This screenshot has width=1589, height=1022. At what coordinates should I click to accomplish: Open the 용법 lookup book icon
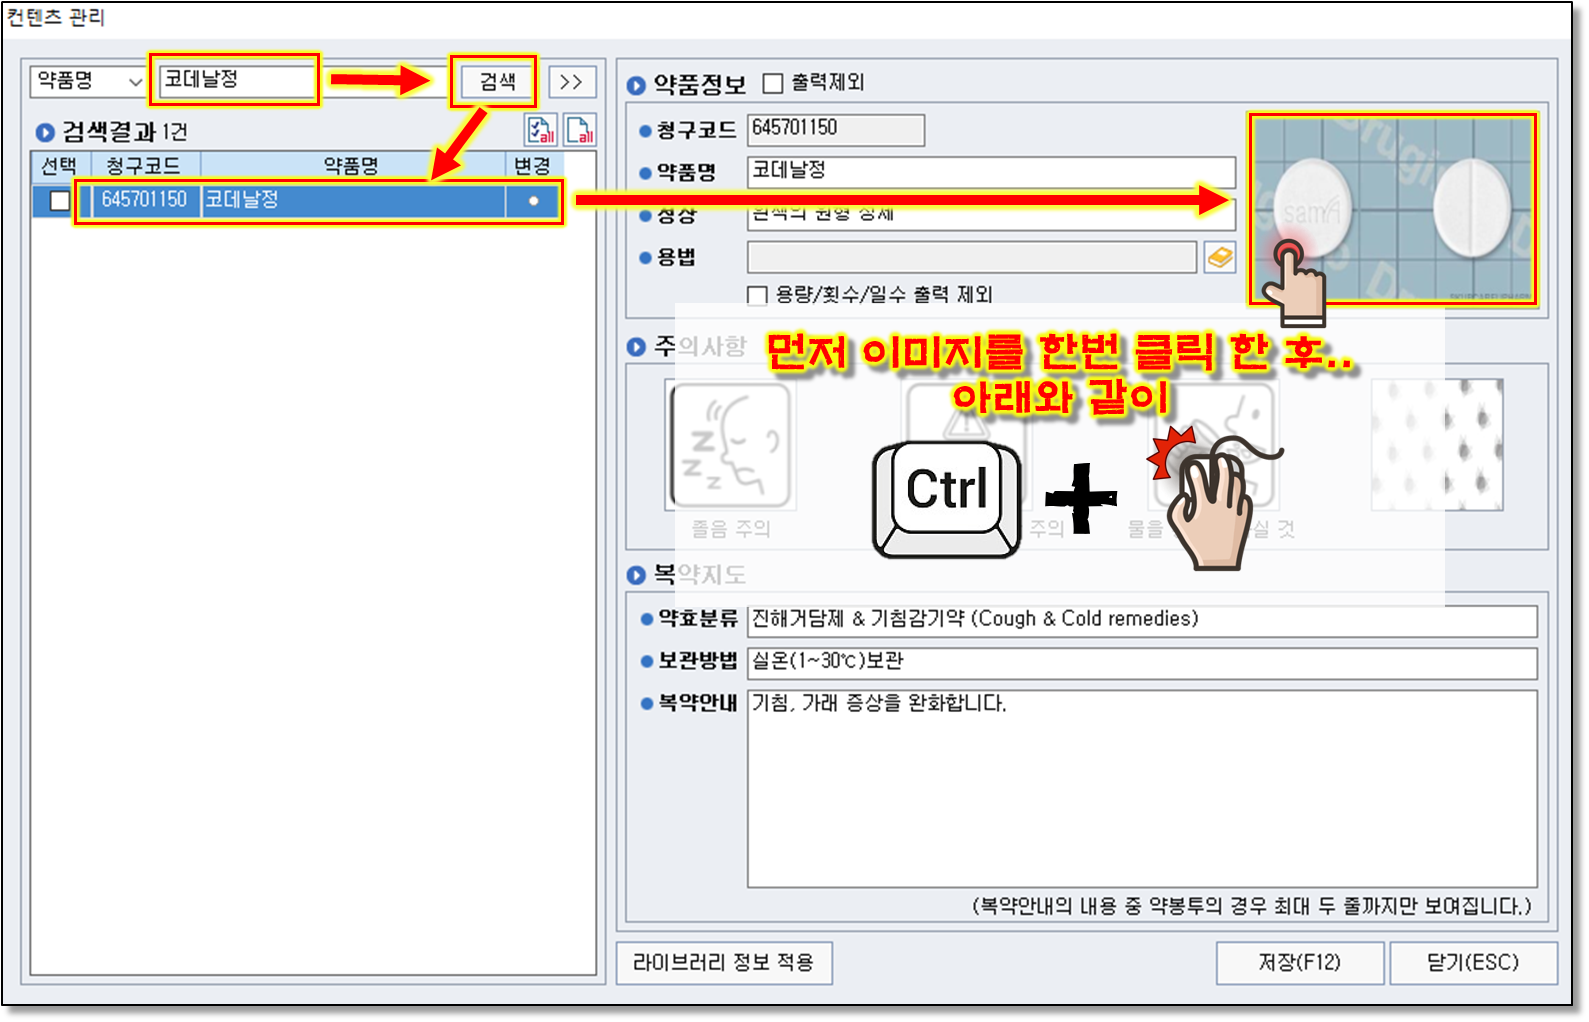coord(1219,257)
